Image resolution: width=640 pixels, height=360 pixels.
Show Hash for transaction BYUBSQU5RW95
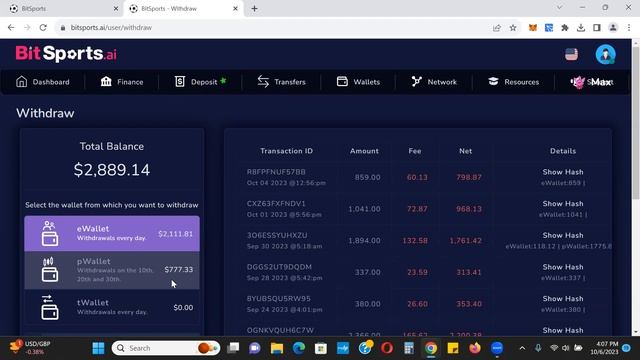[562, 299]
